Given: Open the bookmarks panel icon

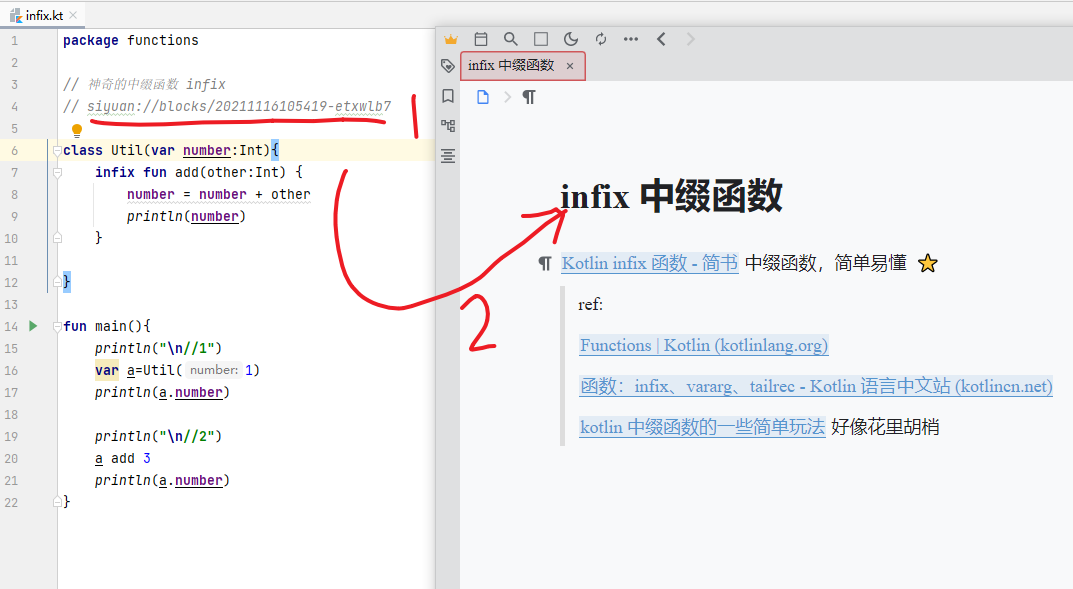Looking at the screenshot, I should (x=448, y=96).
